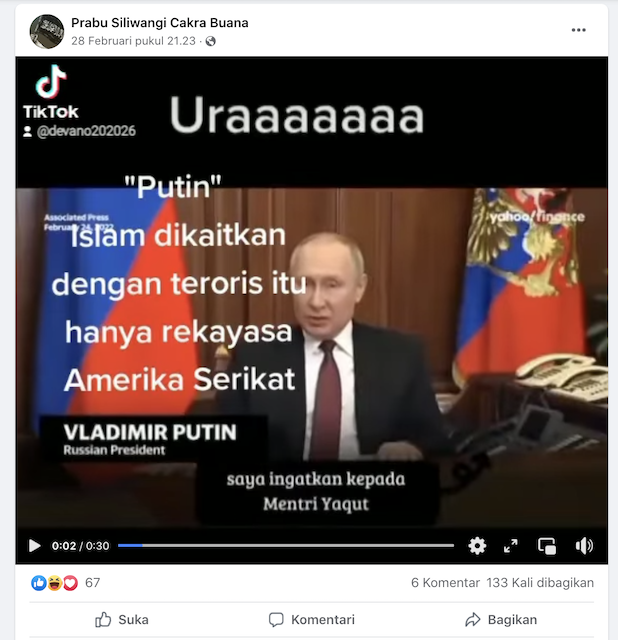Image resolution: width=618 pixels, height=640 pixels.
Task: Share post using Bagikan
Action: [x=501, y=620]
